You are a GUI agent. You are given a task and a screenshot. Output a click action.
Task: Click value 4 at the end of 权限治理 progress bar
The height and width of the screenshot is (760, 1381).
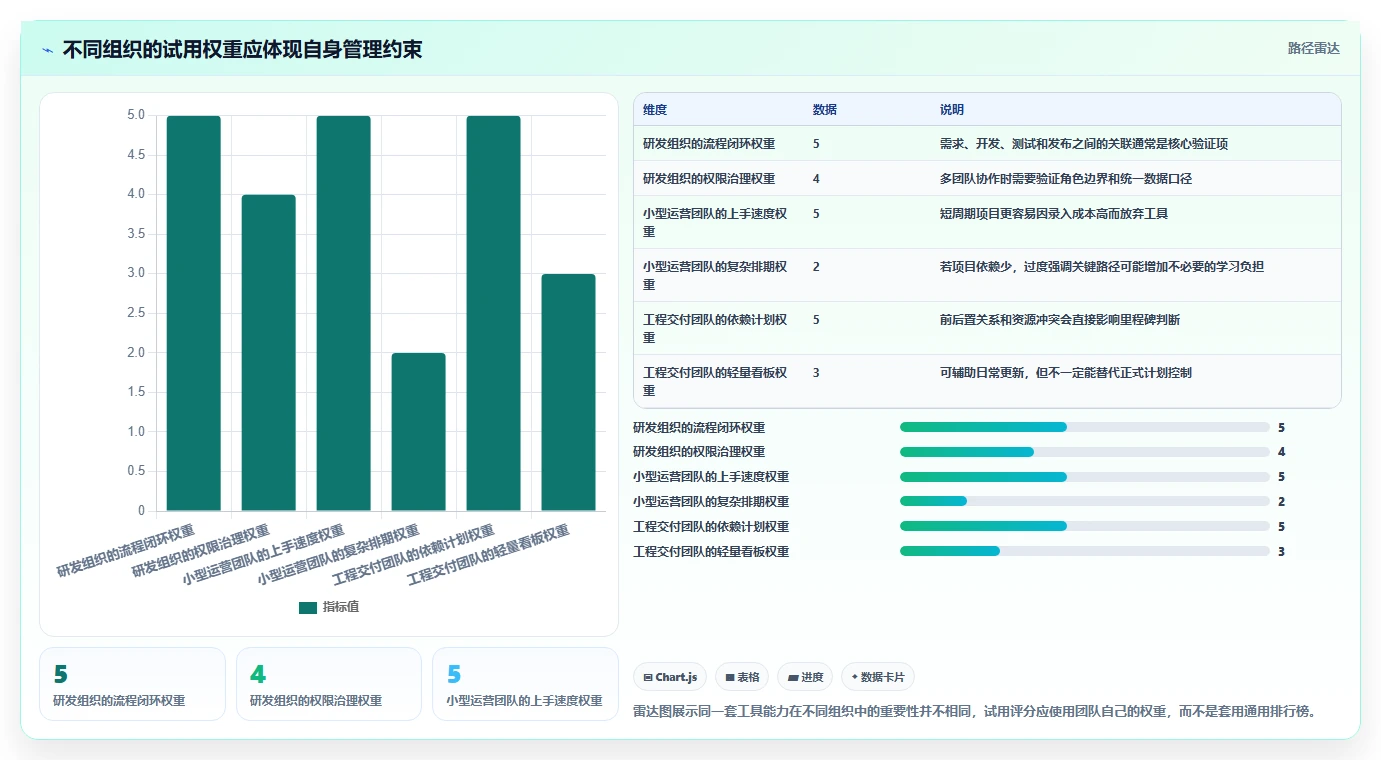(x=1281, y=452)
